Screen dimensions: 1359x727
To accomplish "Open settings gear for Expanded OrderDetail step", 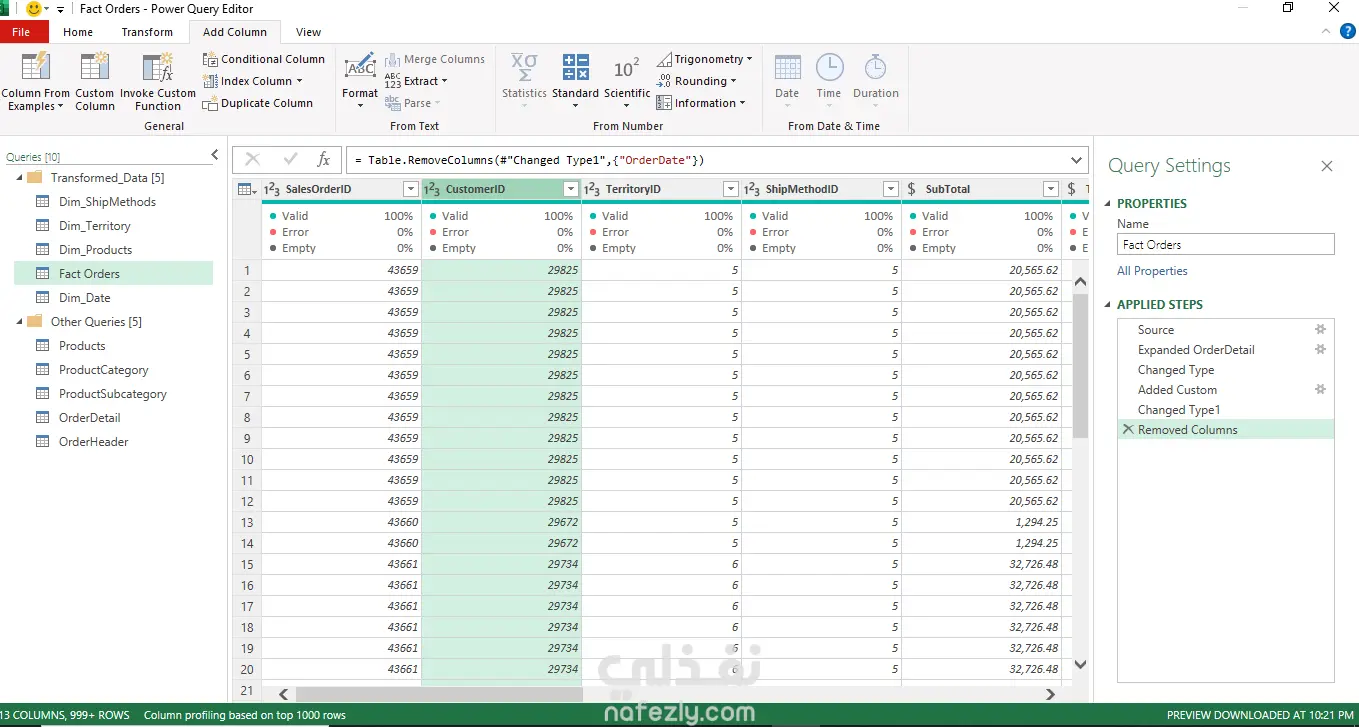I will coord(1320,349).
